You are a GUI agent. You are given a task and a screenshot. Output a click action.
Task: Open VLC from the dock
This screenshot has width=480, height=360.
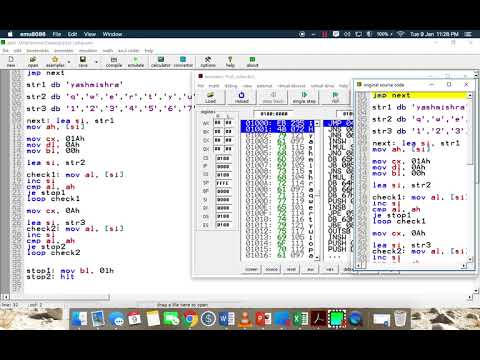point(245,319)
